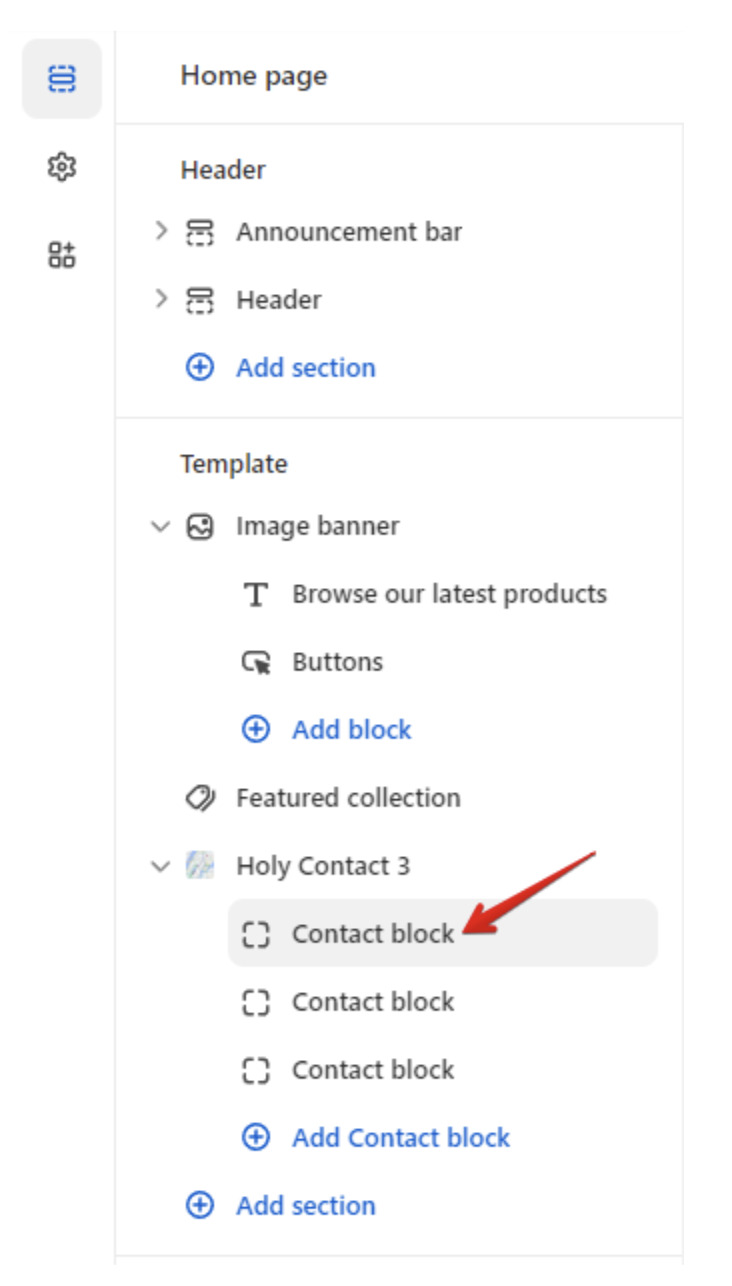Screen dimensions: 732x1286
Task: Open the App embeds icon
Action: pyautogui.click(x=62, y=255)
